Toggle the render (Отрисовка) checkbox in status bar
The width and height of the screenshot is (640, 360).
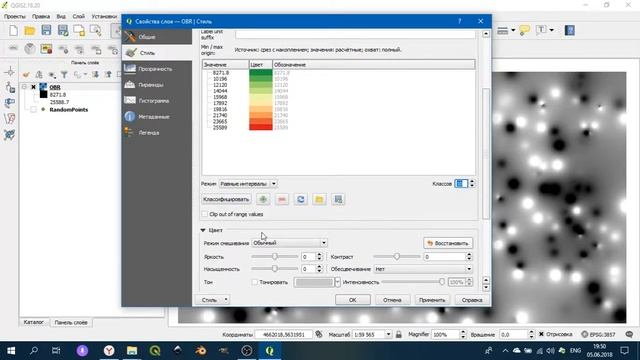click(x=541, y=334)
